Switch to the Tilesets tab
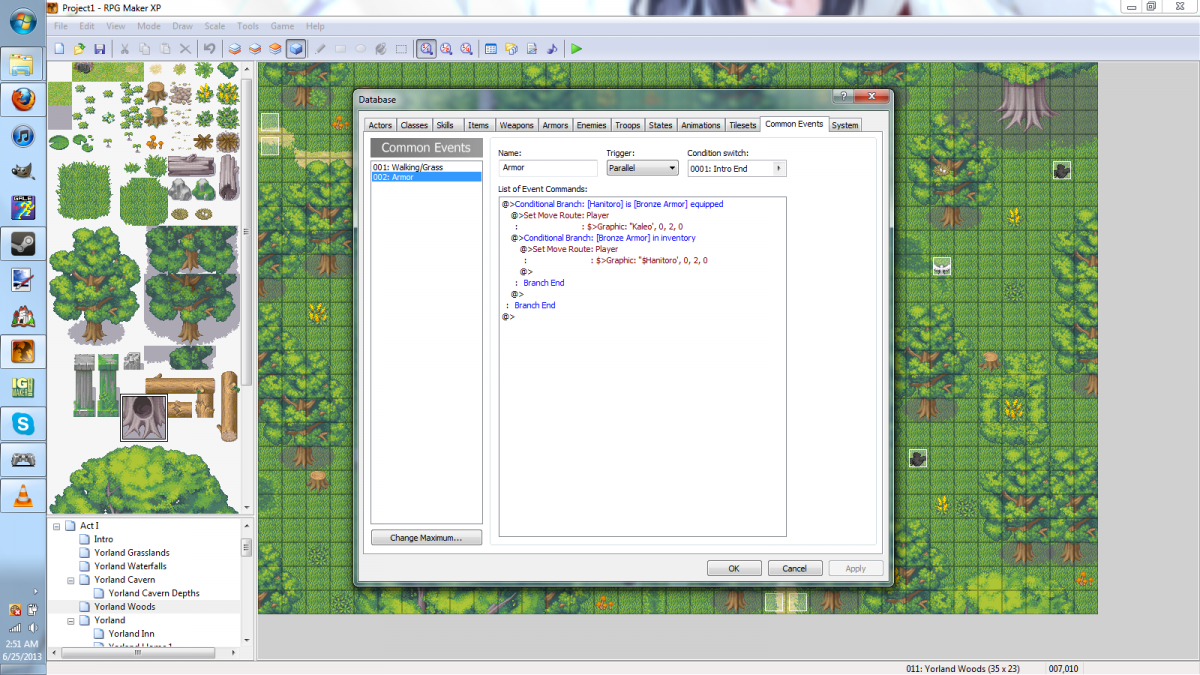This screenshot has width=1200, height=675. (742, 125)
